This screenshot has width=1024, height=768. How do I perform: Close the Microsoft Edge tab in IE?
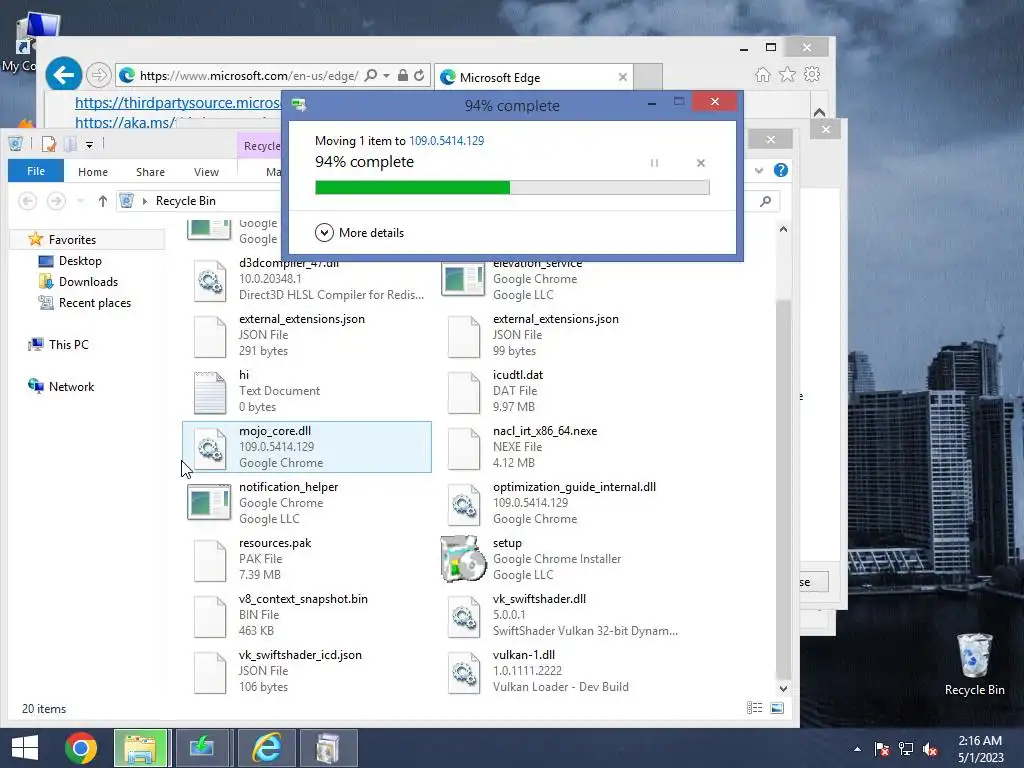pyautogui.click(x=622, y=77)
